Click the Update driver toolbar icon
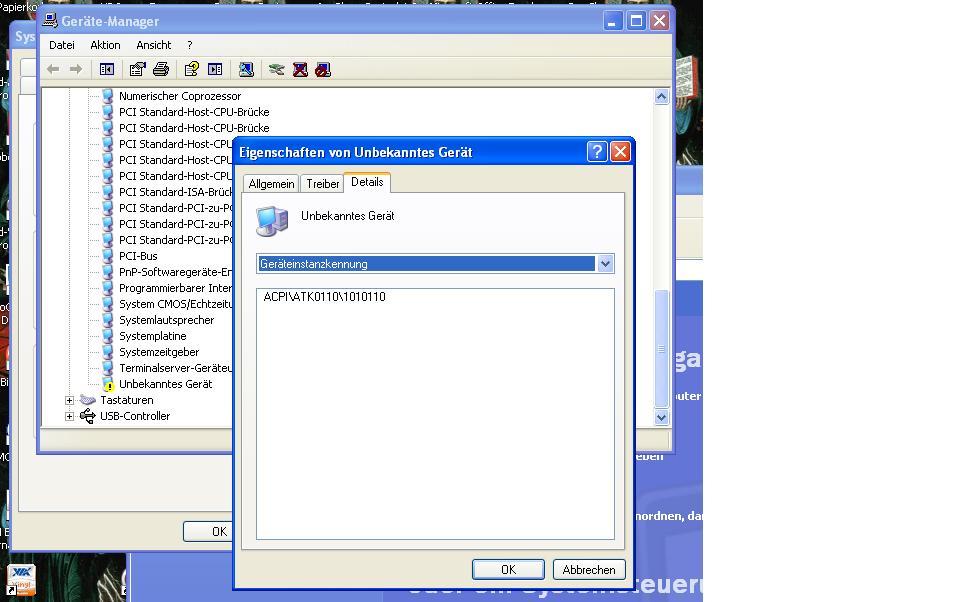This screenshot has width=963, height=602. 276,69
